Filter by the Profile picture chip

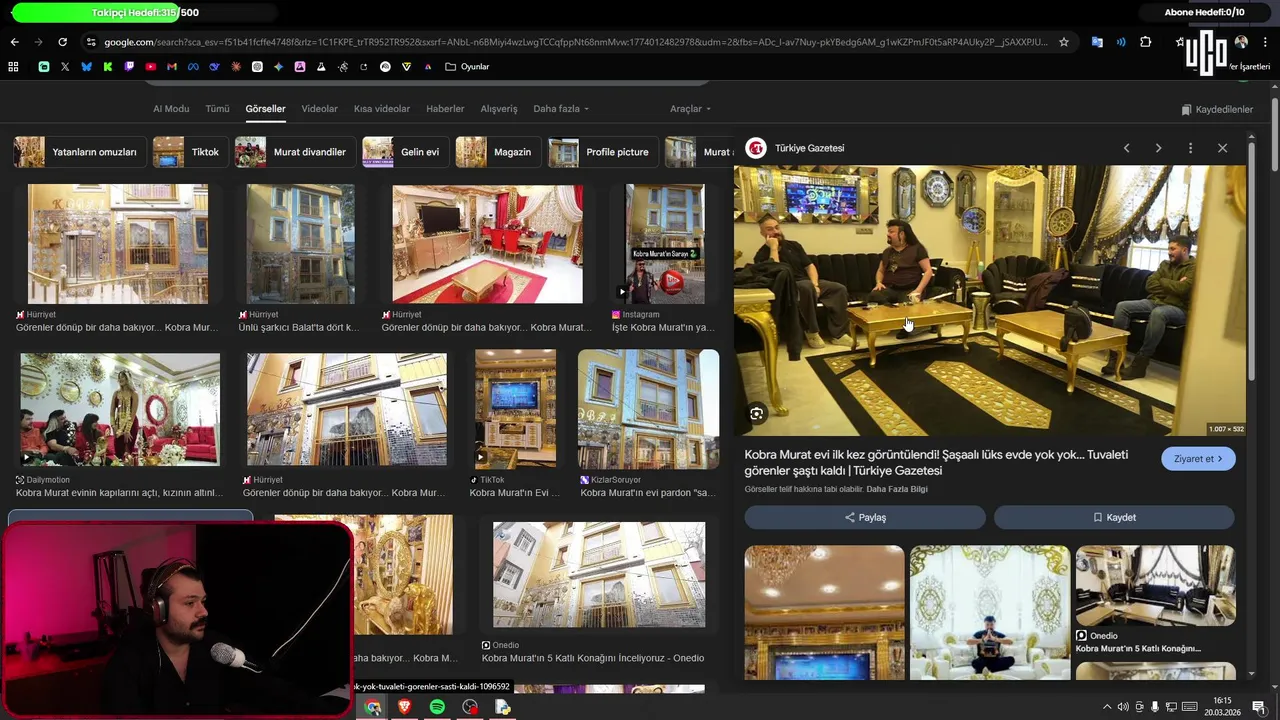603,152
